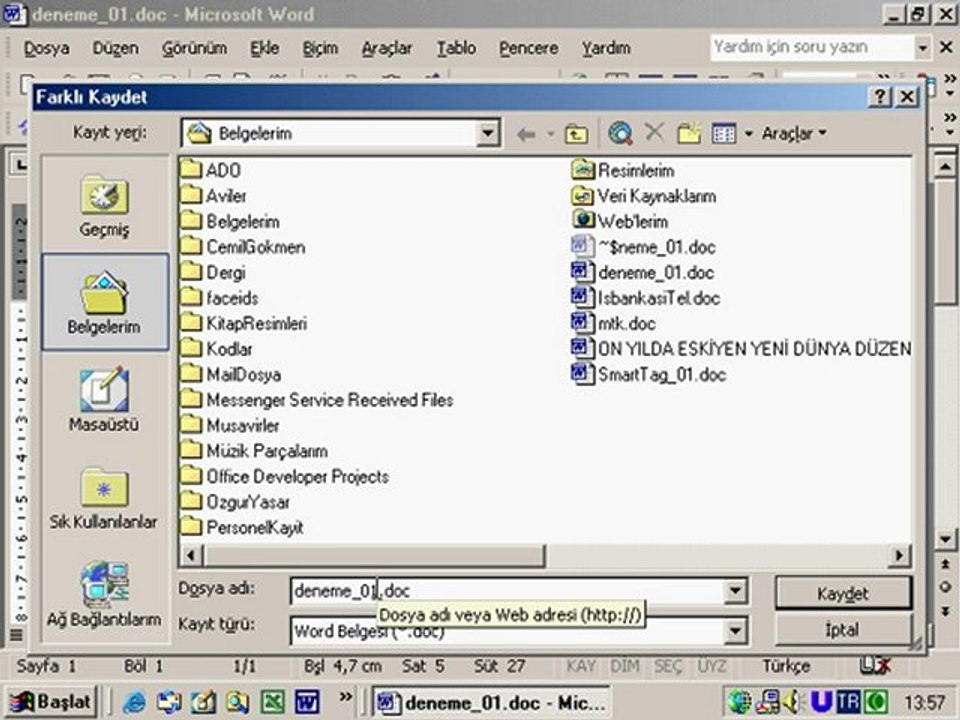Create a new folder

click(689, 133)
